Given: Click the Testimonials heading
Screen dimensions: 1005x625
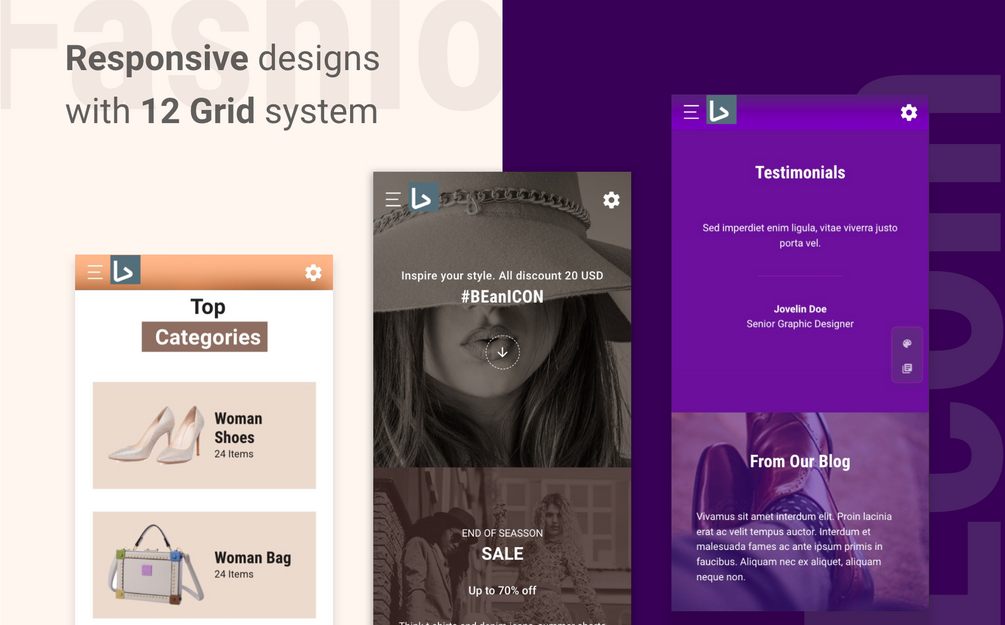Looking at the screenshot, I should pyautogui.click(x=800, y=172).
